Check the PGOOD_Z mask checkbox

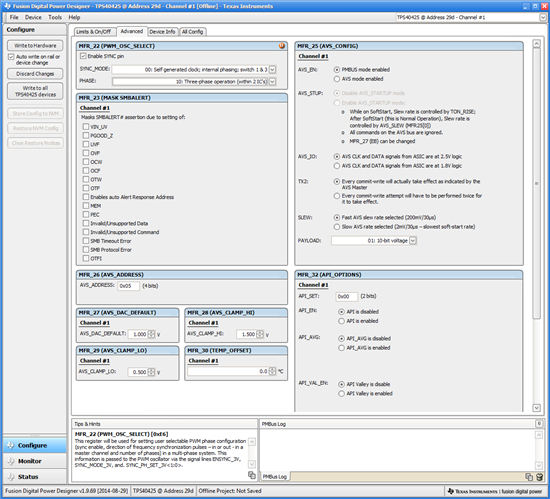click(86, 135)
